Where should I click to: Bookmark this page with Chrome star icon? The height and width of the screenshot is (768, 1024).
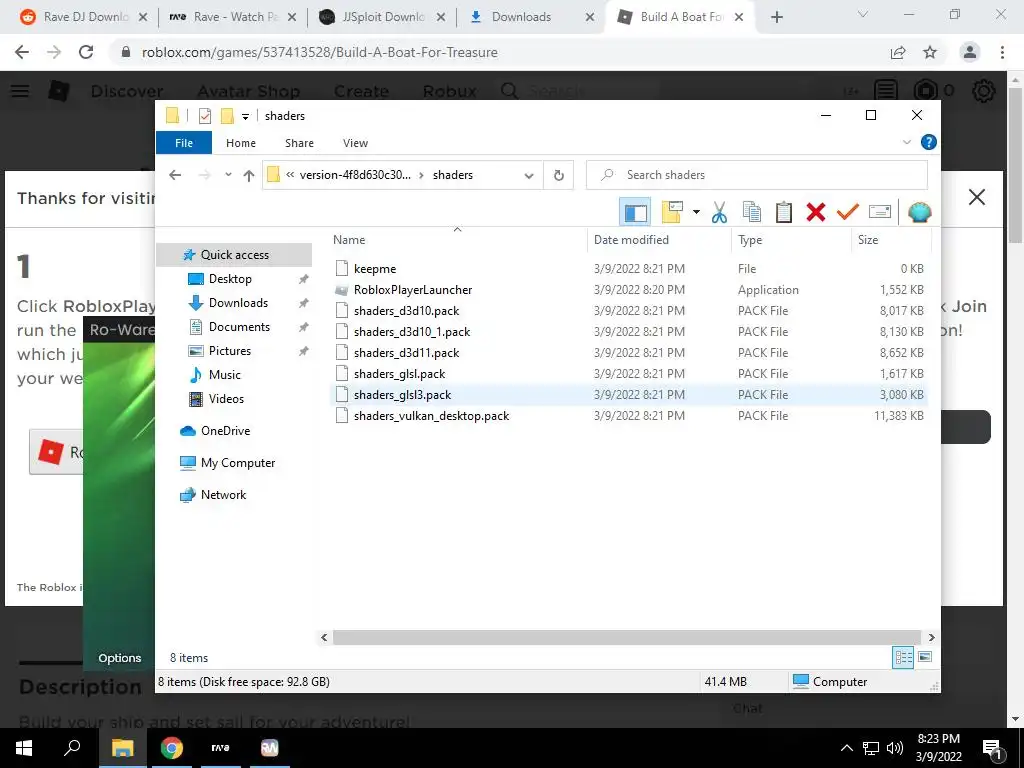[x=930, y=52]
